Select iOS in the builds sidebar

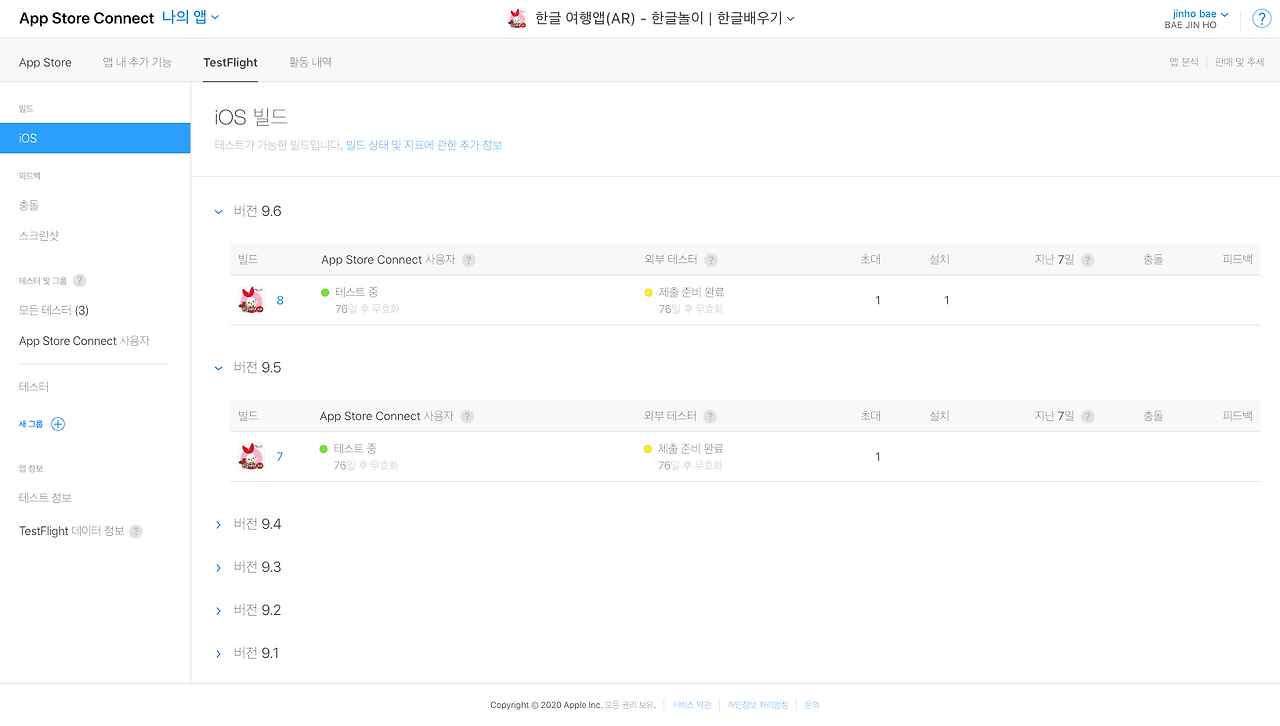(x=95, y=138)
